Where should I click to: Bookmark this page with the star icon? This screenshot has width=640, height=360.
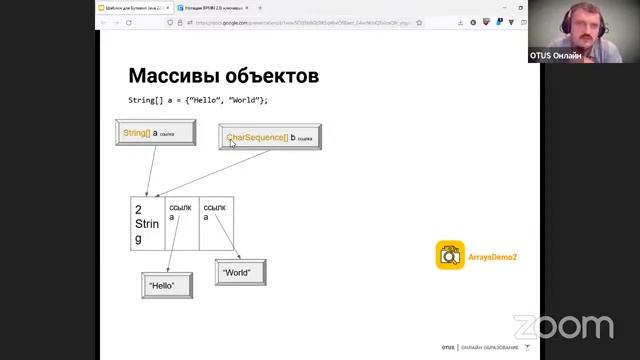419,23
